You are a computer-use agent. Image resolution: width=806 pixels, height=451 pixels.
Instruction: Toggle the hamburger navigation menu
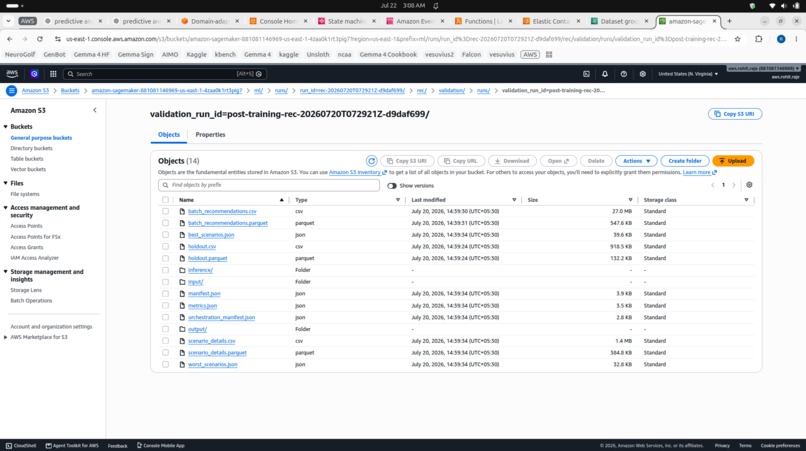pos(11,91)
